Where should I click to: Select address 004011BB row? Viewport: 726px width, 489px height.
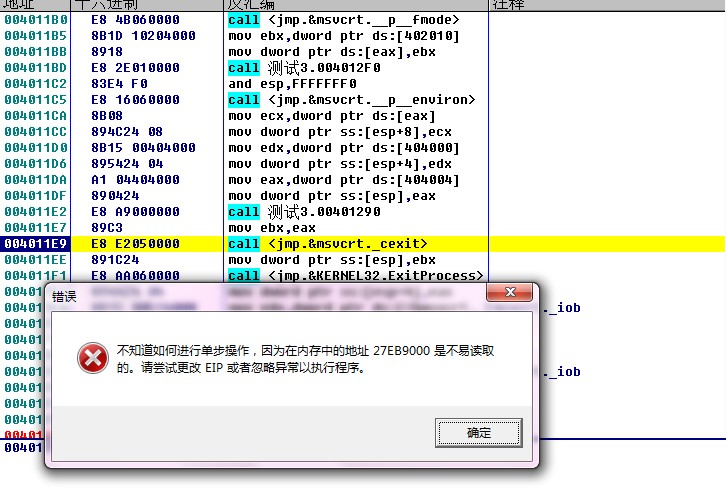coord(36,52)
